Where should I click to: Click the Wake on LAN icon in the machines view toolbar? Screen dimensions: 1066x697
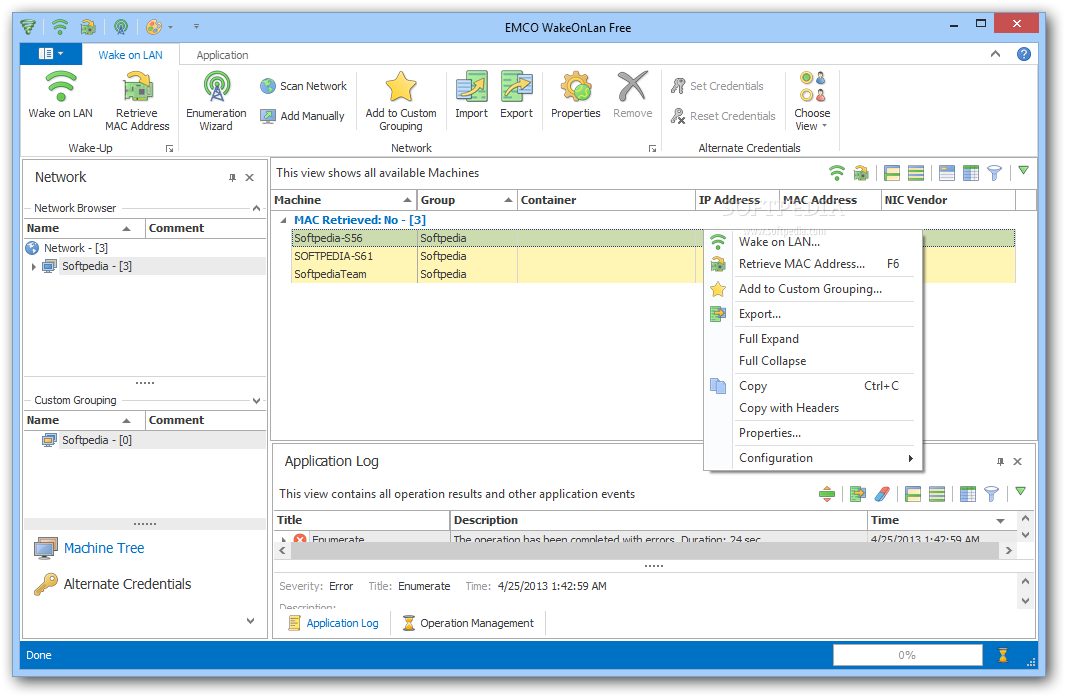837,173
